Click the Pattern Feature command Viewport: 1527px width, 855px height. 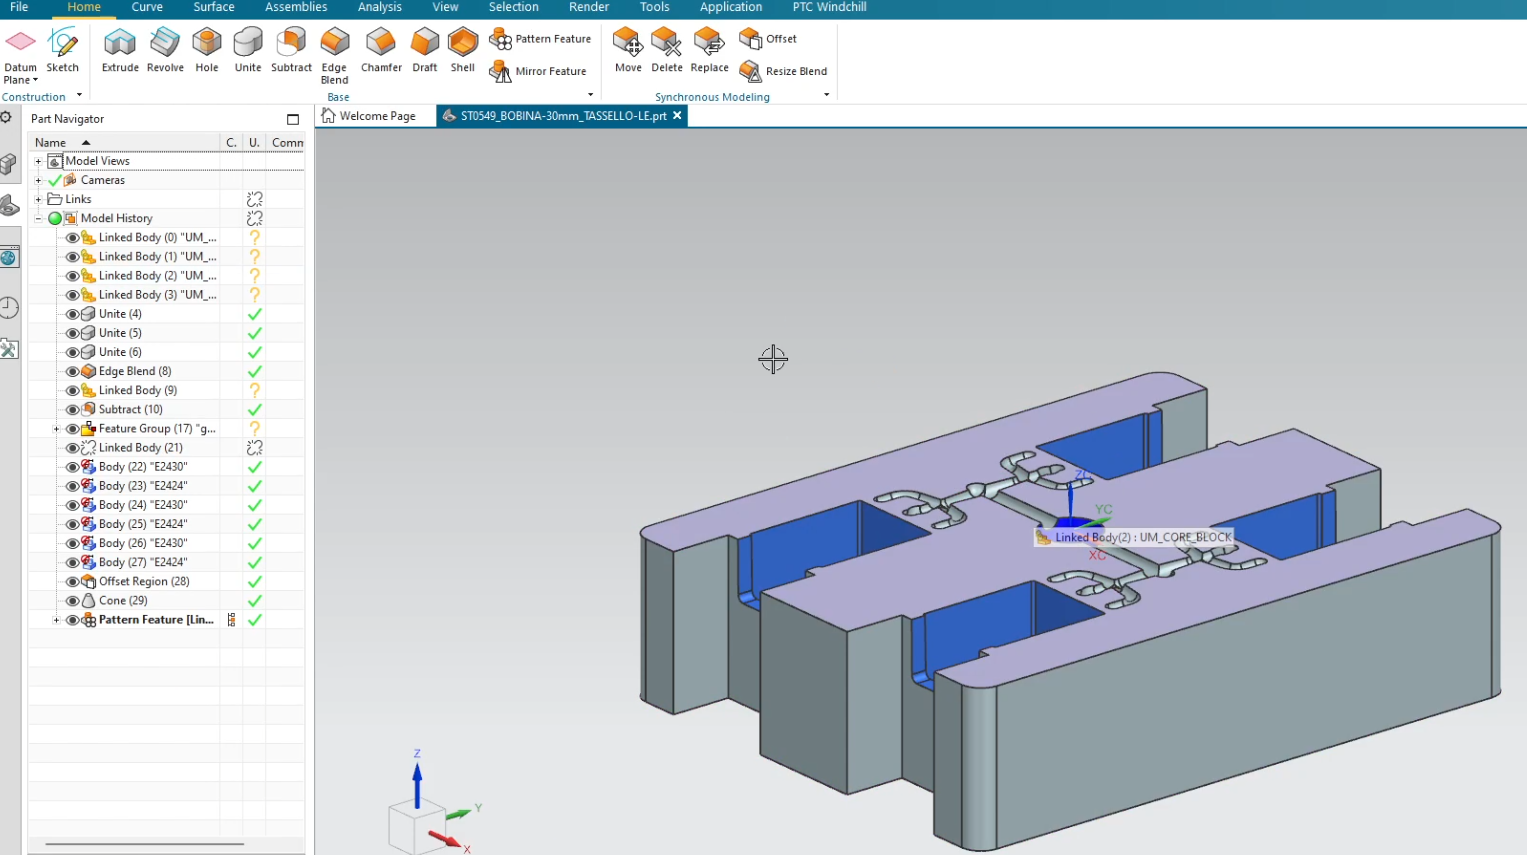541,39
